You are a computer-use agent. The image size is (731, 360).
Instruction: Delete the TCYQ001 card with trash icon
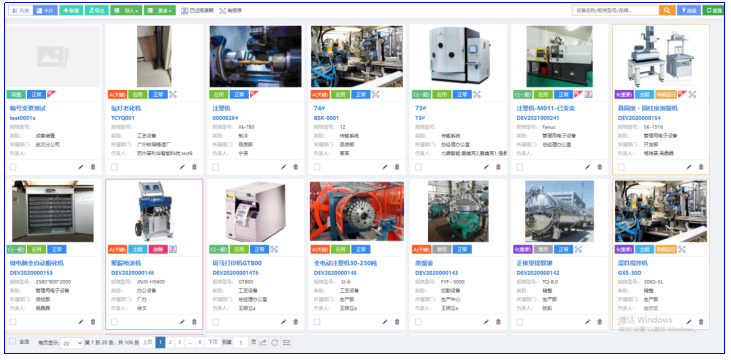(194, 167)
